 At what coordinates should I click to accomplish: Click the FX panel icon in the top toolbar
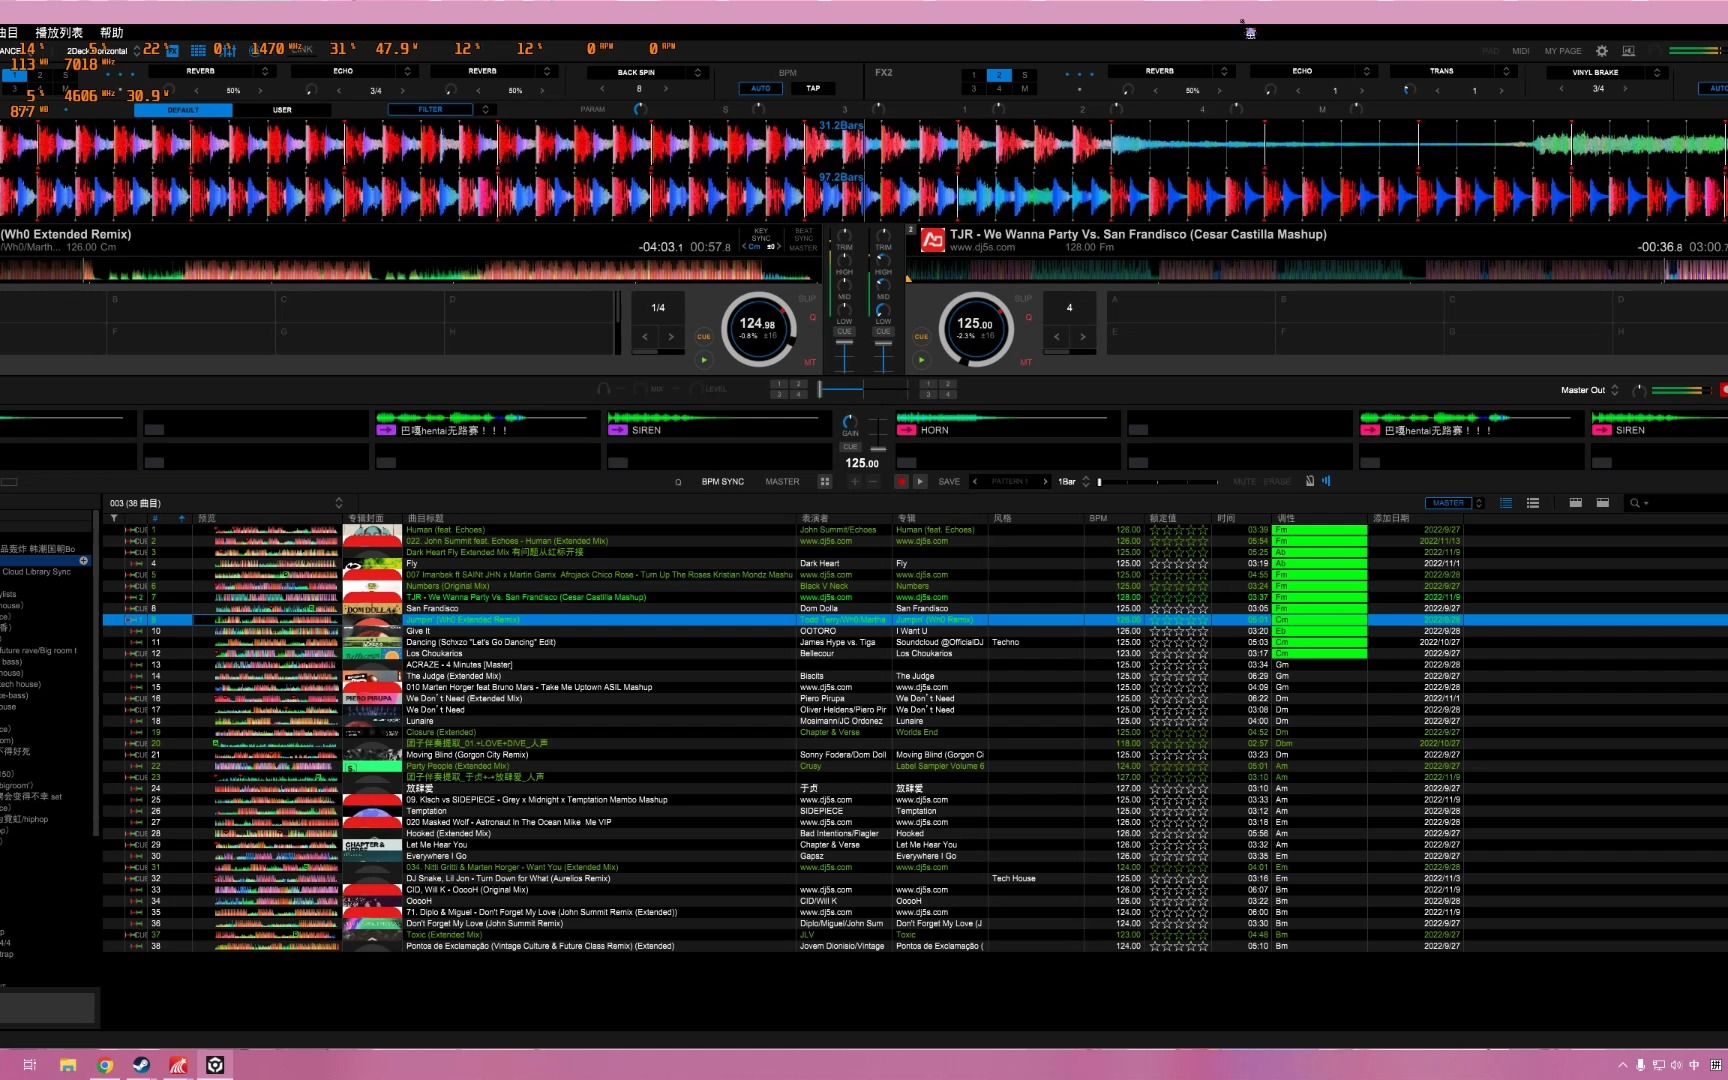pyautogui.click(x=172, y=50)
